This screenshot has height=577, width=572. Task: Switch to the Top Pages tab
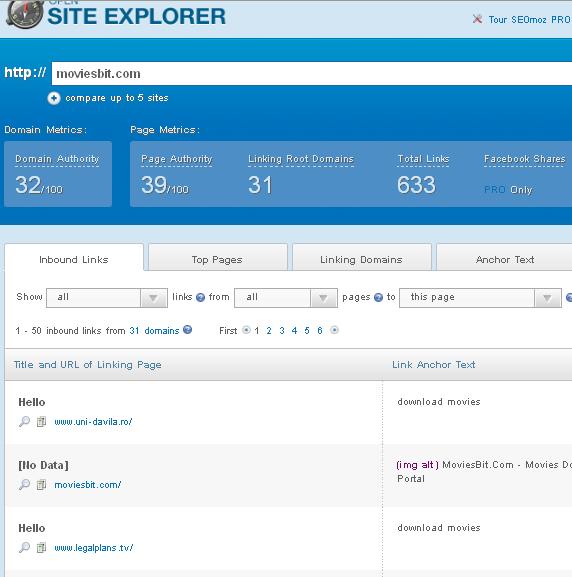(x=218, y=258)
